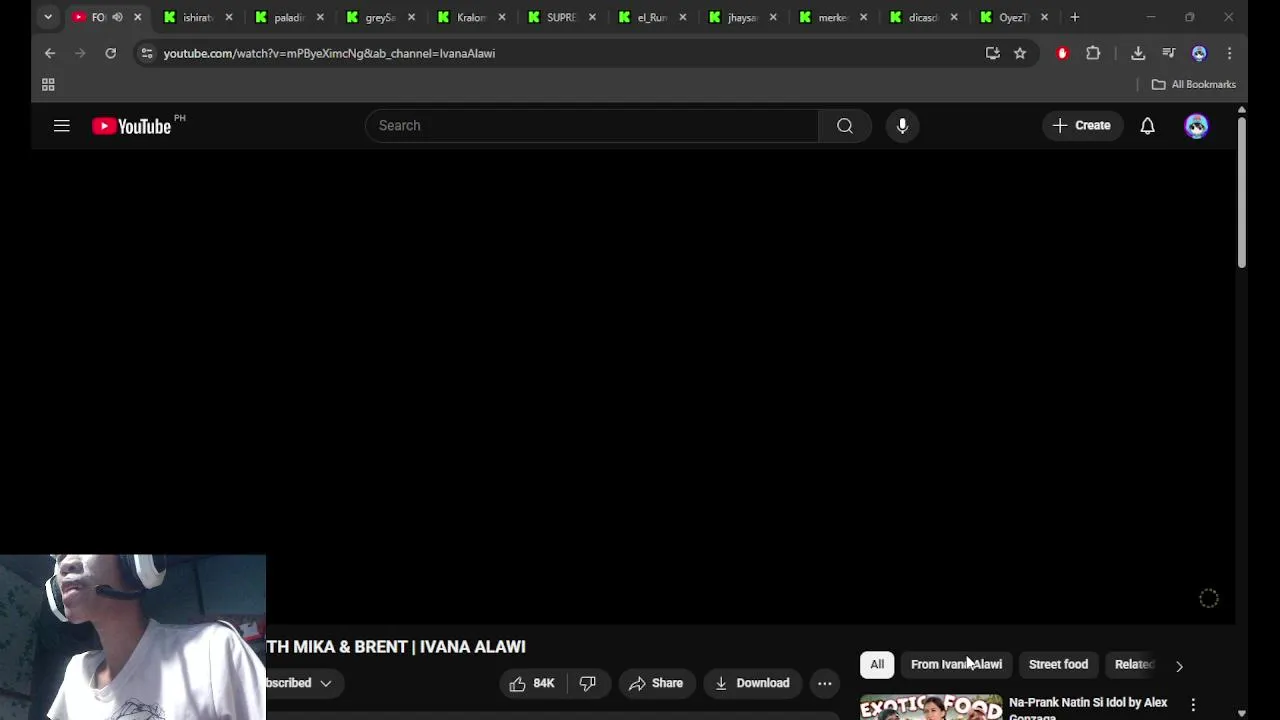View site information icon in address bar
This screenshot has height=720, width=1280.
tap(146, 53)
